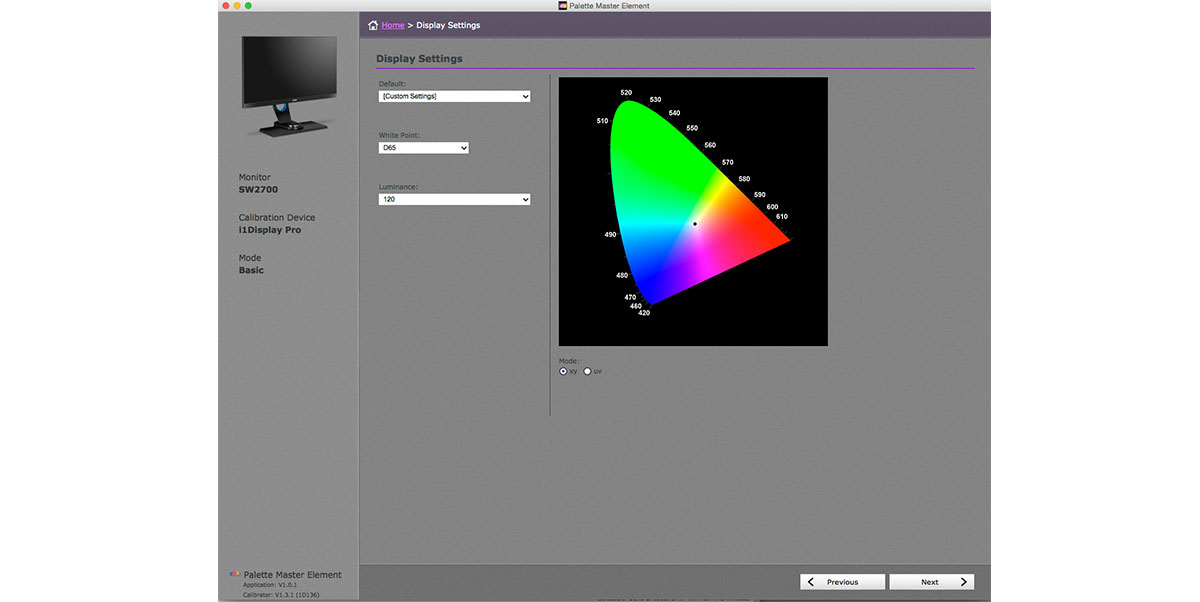Go back with the Previous button

pos(842,582)
